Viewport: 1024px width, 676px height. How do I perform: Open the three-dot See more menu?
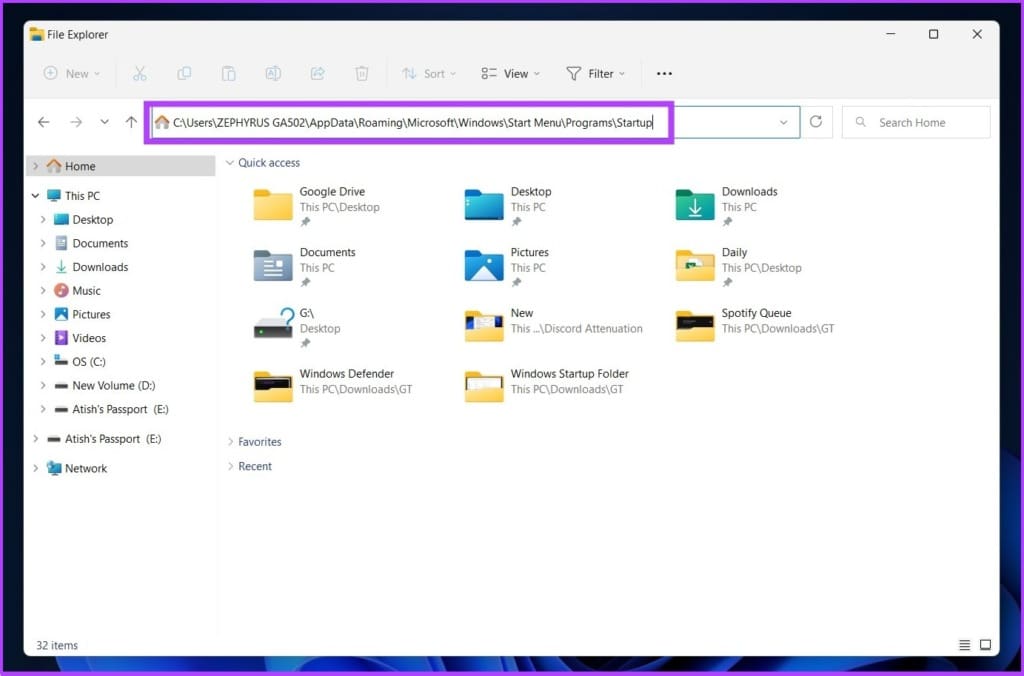point(664,74)
